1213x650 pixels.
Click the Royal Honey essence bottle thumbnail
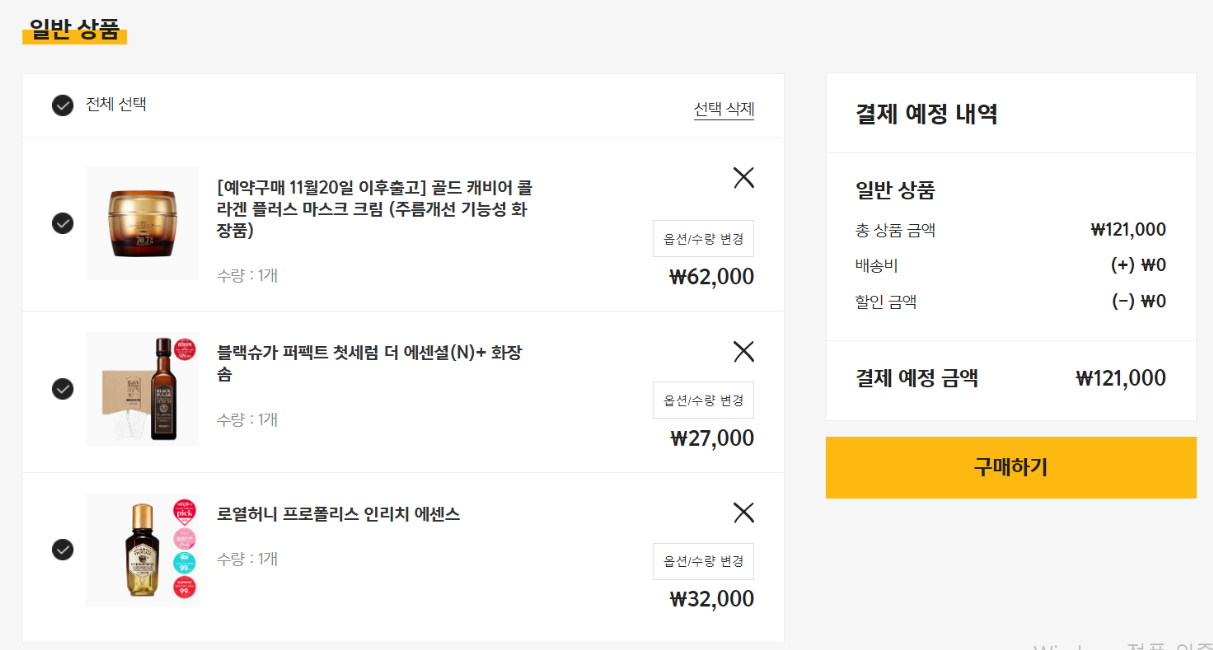tap(142, 549)
